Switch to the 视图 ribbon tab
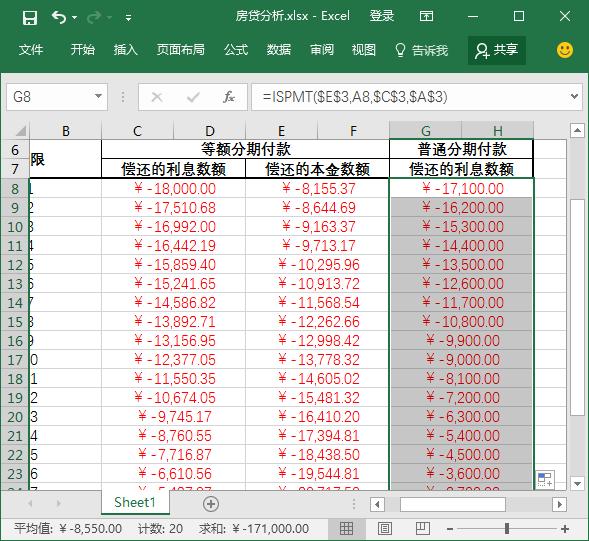Viewport: 589px width, 541px height. point(363,50)
